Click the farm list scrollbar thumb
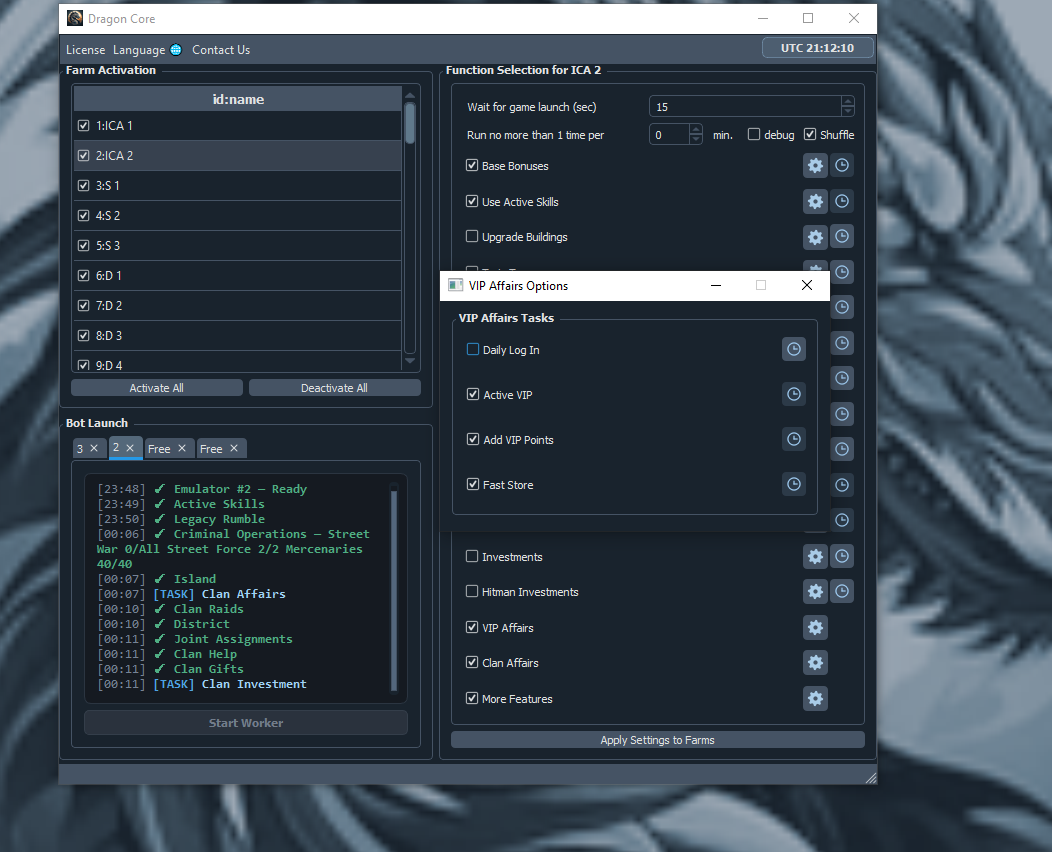 click(410, 122)
